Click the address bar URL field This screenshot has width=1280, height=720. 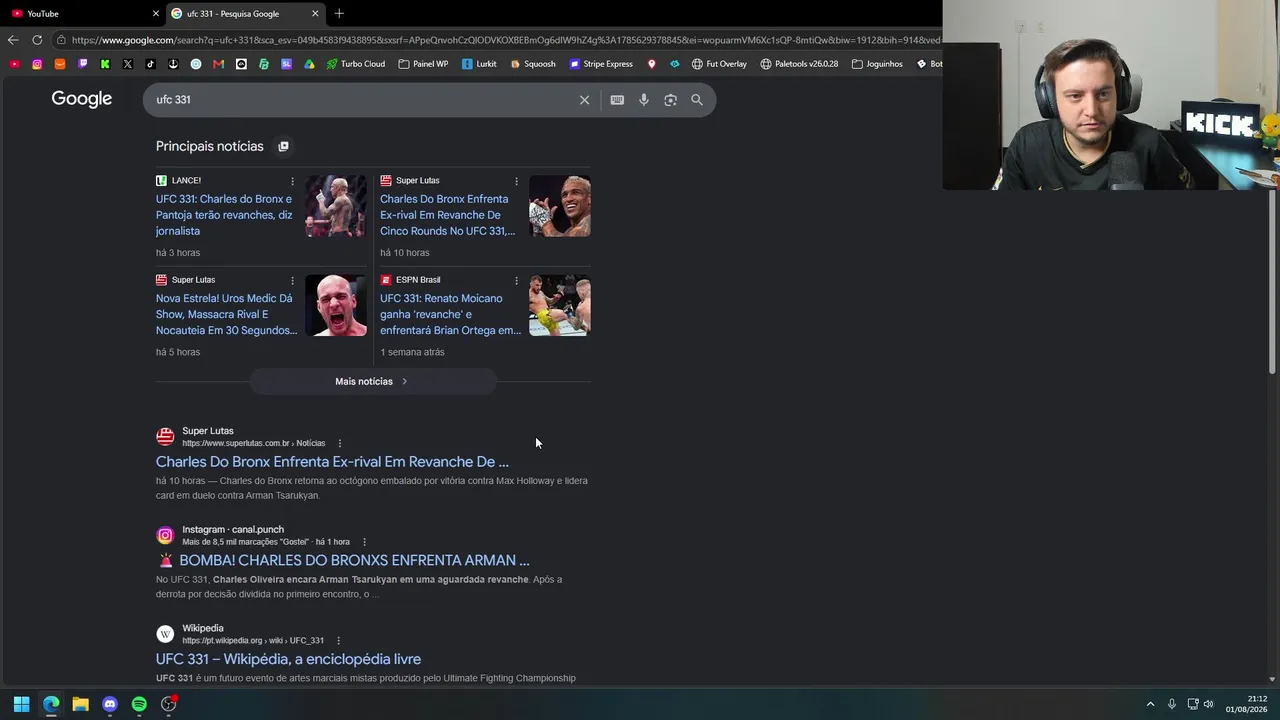click(x=505, y=40)
